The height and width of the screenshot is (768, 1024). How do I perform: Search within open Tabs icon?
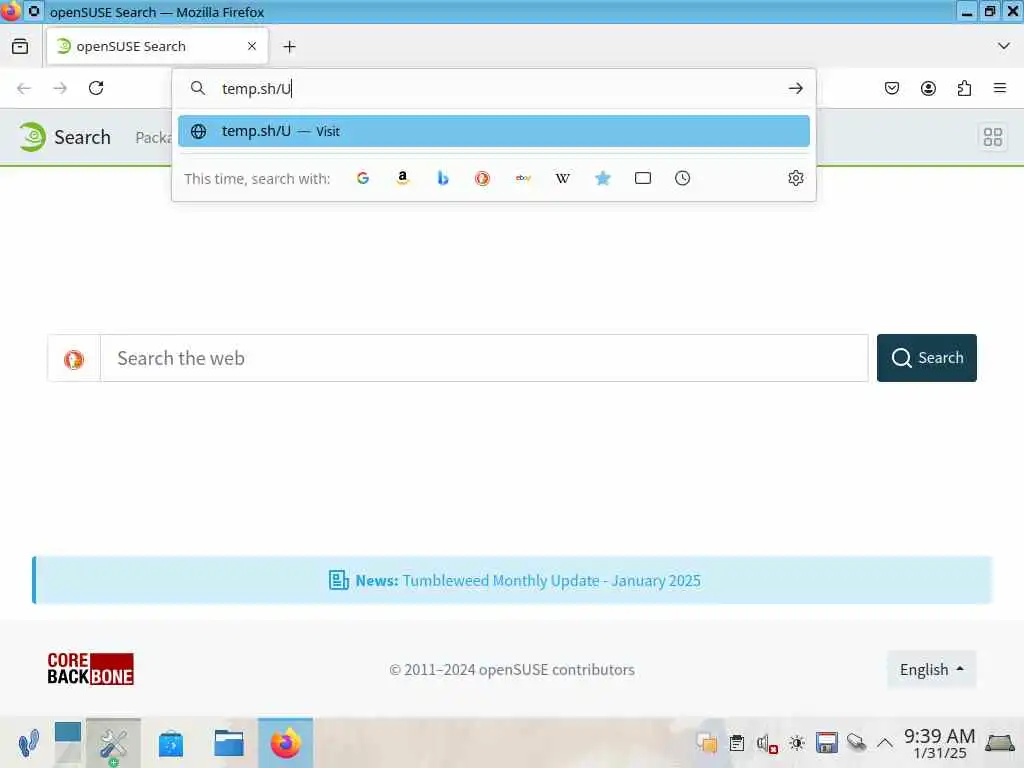[643, 178]
